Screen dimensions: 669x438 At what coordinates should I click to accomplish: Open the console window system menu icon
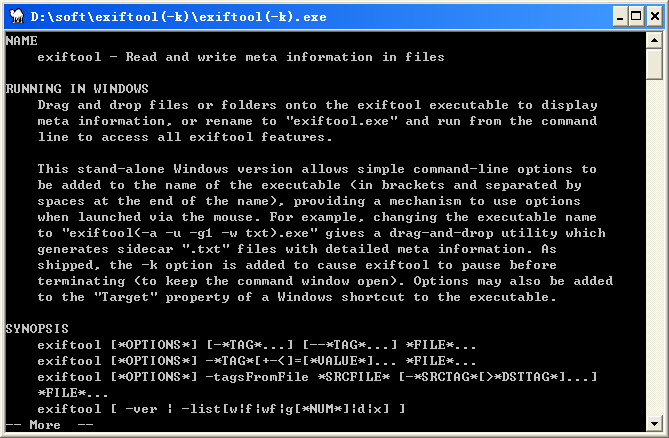pyautogui.click(x=15, y=16)
